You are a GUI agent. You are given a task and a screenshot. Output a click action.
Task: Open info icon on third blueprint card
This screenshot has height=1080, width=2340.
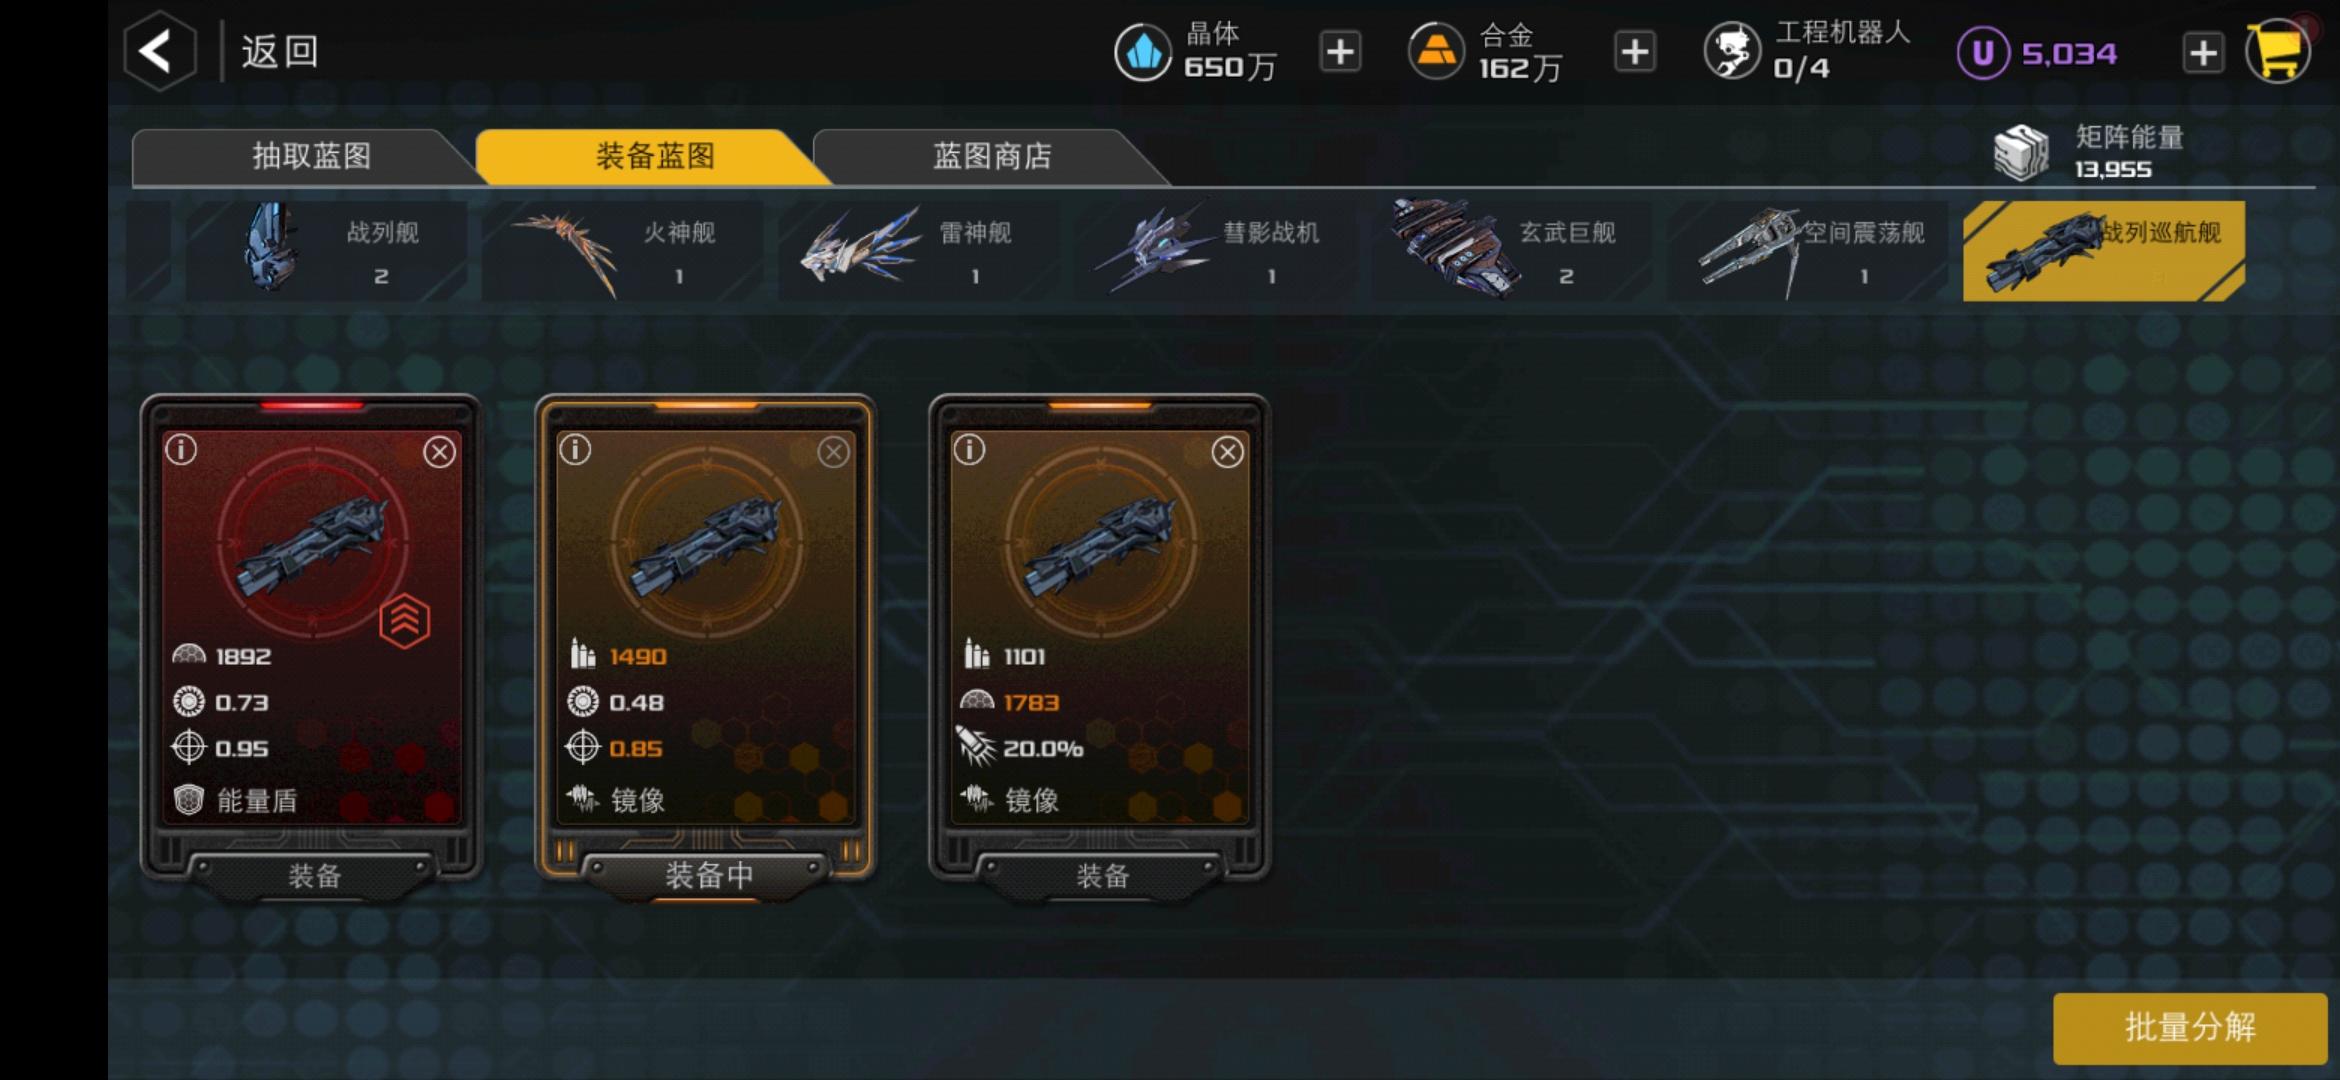tap(969, 450)
